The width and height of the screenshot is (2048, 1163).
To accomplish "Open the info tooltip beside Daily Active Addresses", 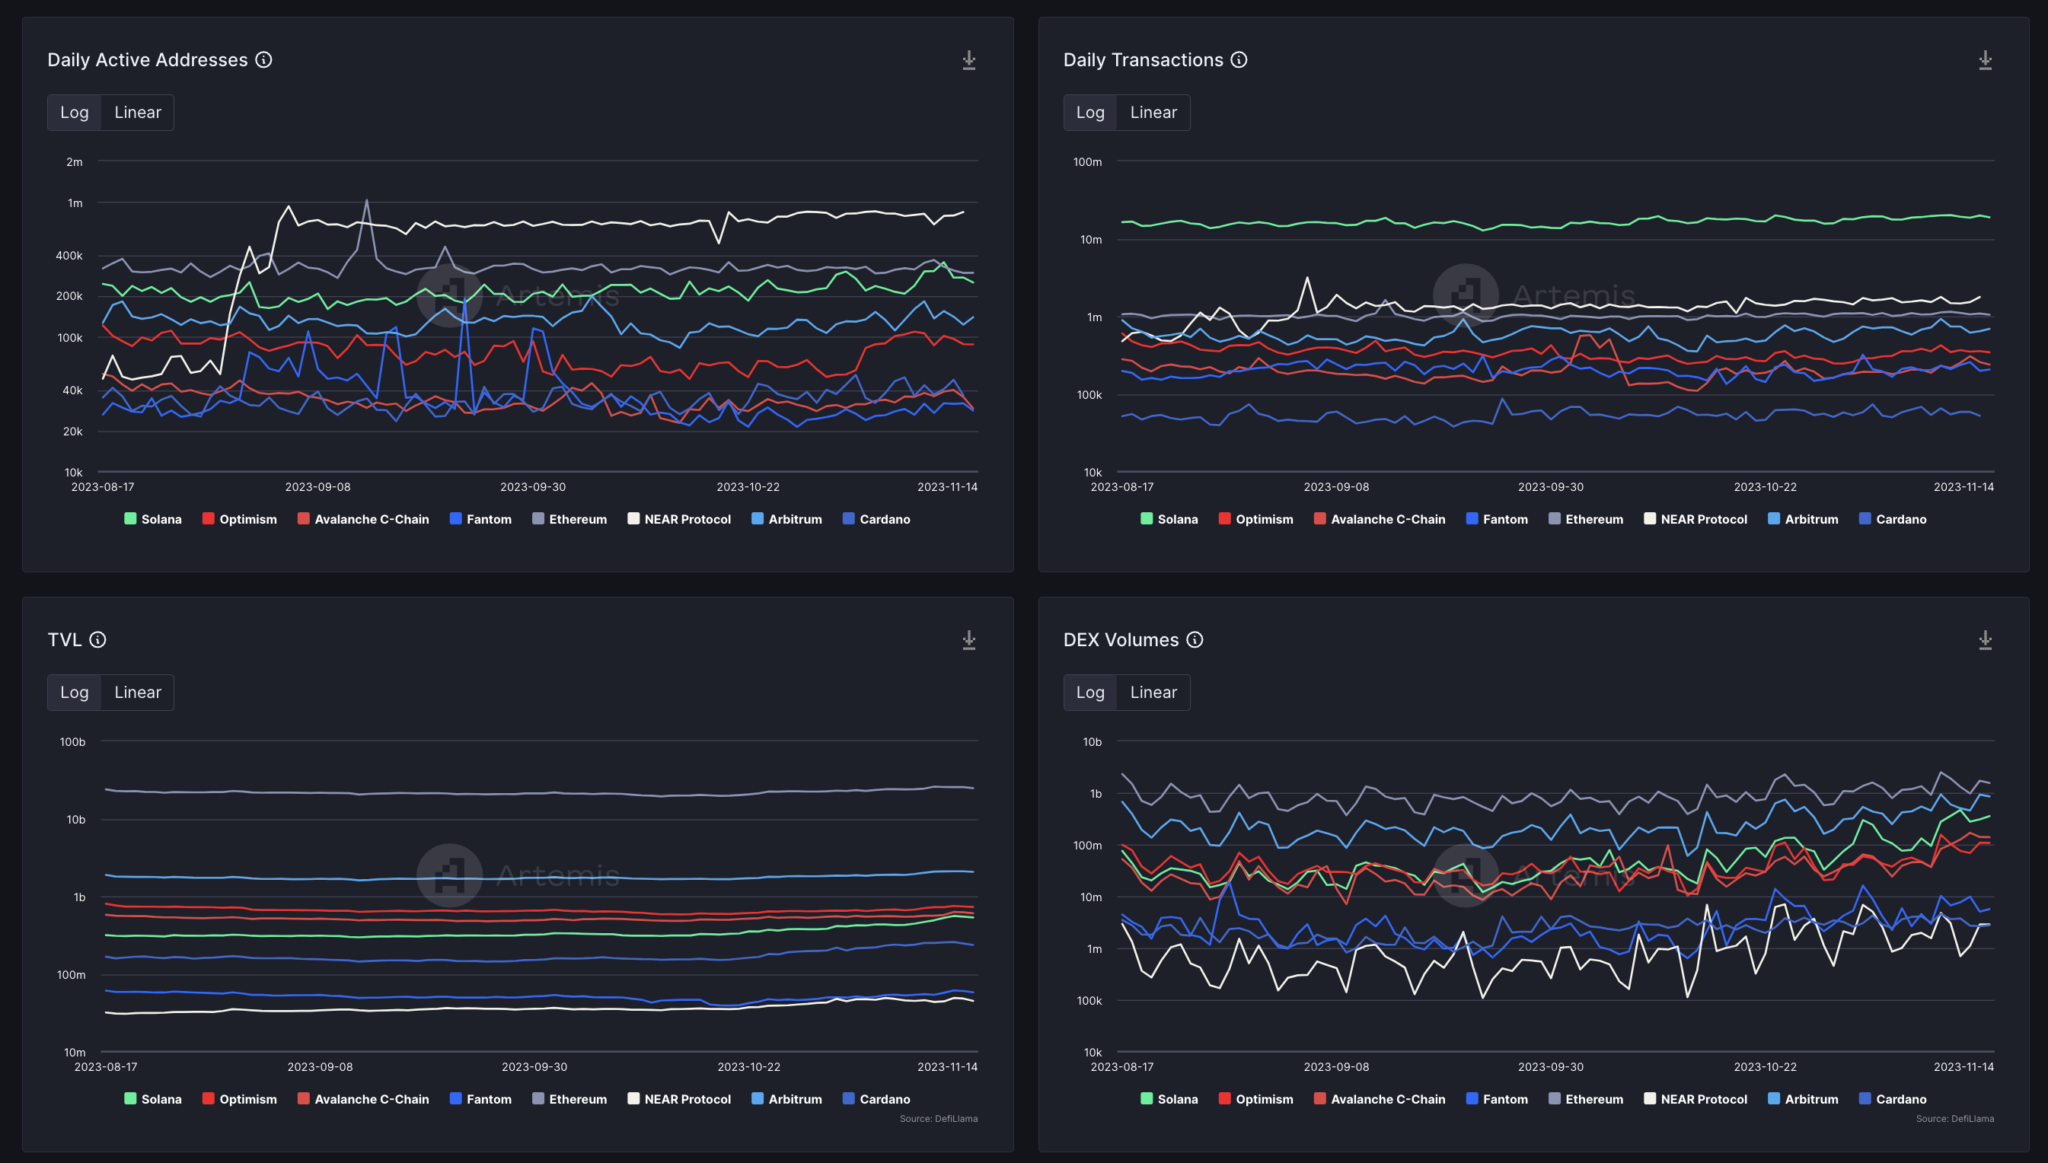I will [264, 60].
